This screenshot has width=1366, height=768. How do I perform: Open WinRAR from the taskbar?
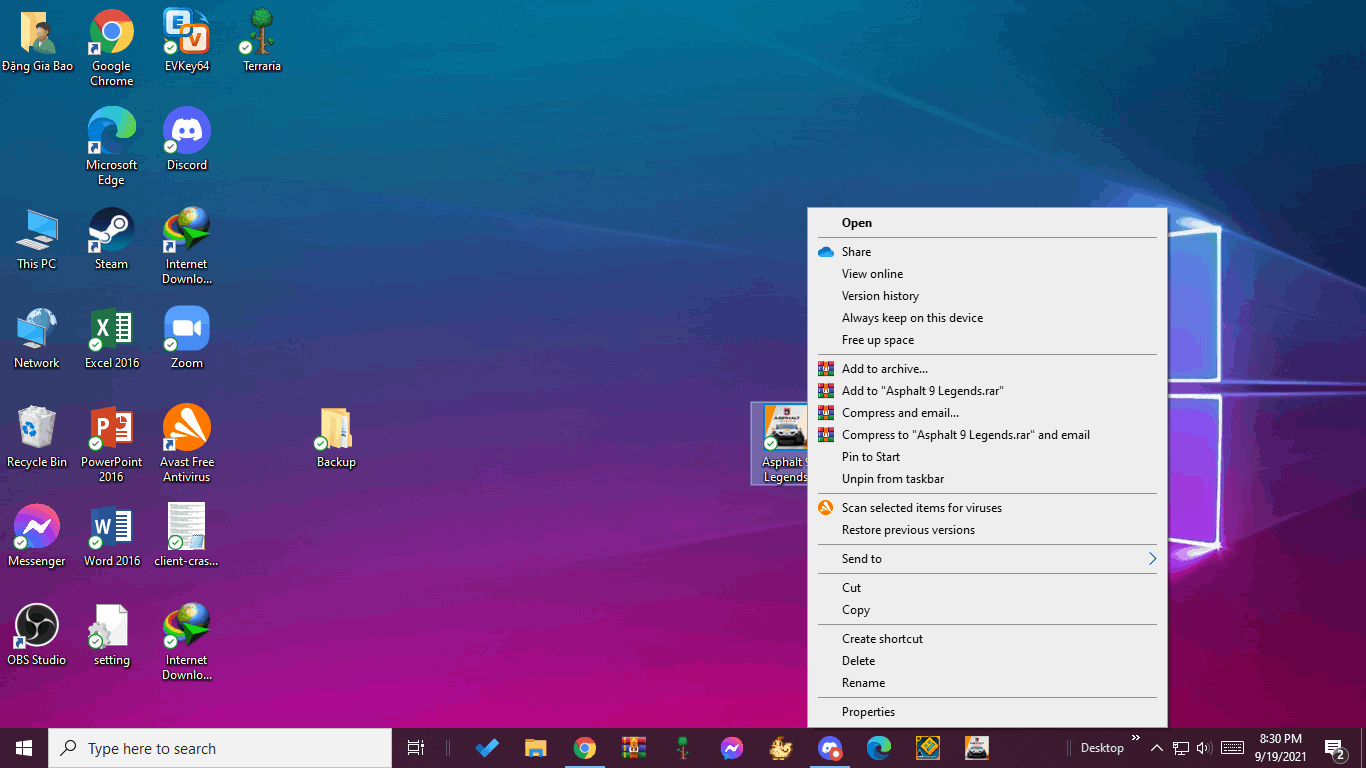point(634,748)
